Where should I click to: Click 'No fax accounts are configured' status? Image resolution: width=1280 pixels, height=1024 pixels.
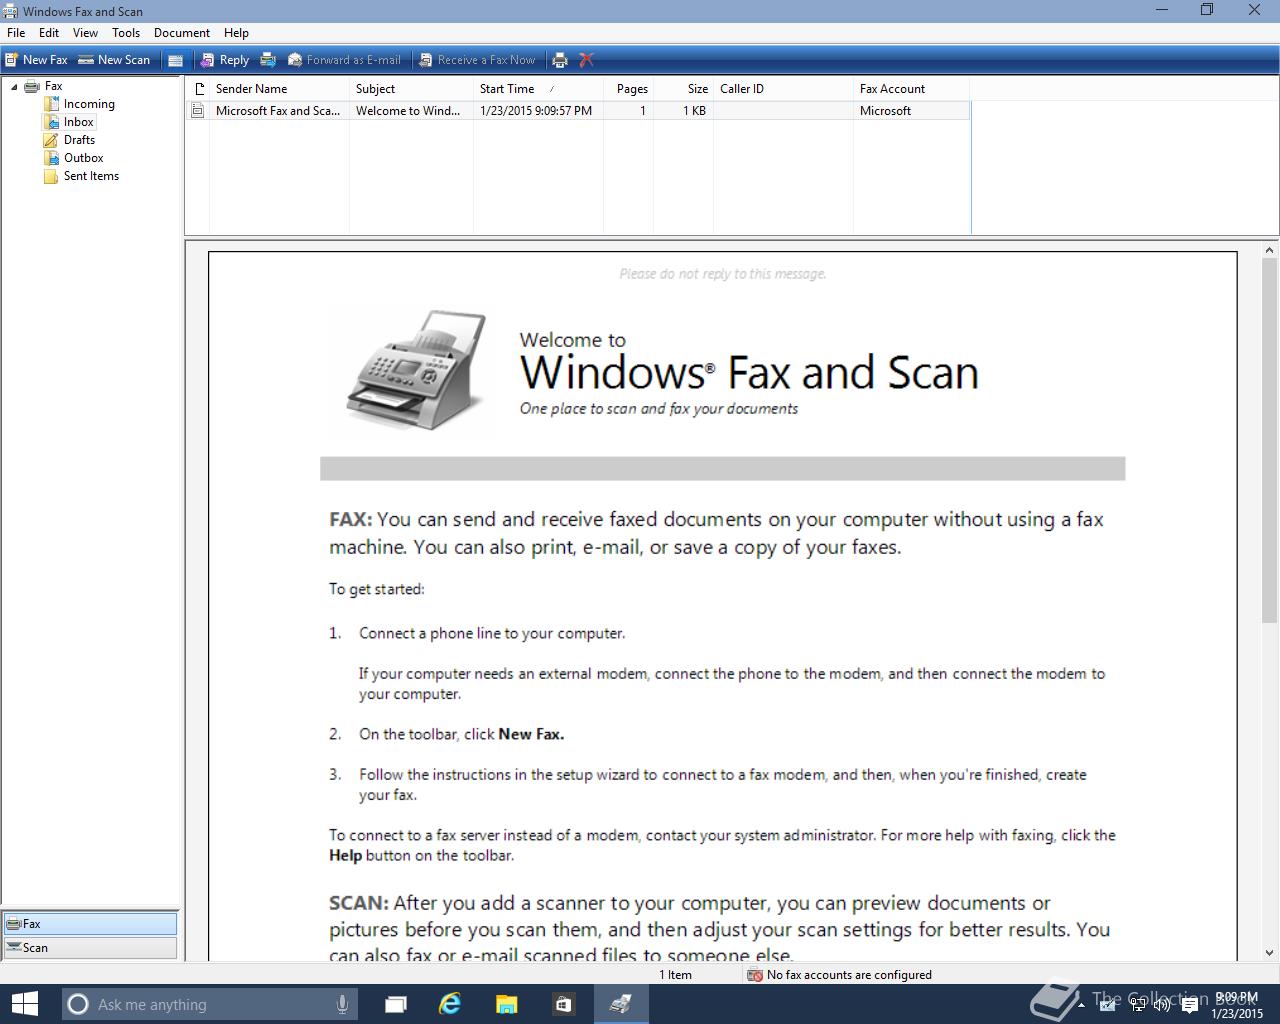click(x=849, y=975)
